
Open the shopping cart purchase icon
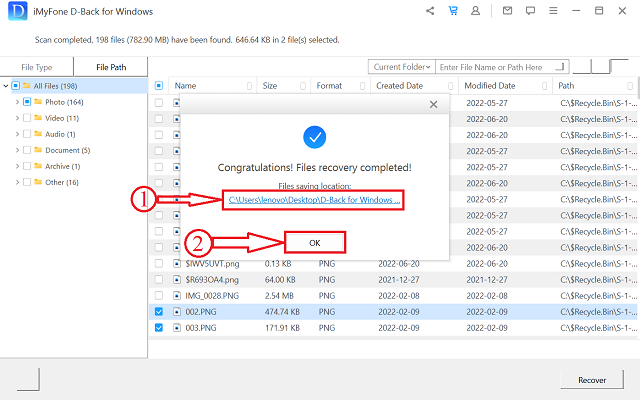pyautogui.click(x=453, y=11)
